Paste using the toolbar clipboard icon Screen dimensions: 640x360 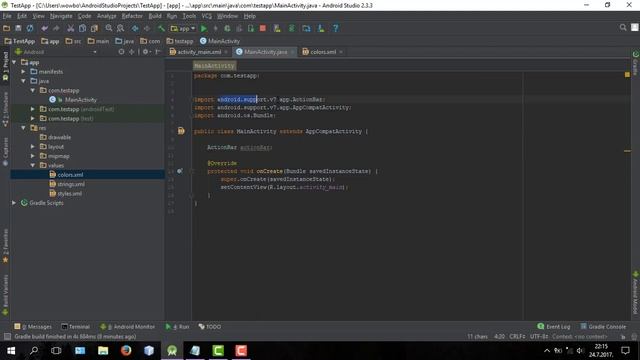[94, 28]
